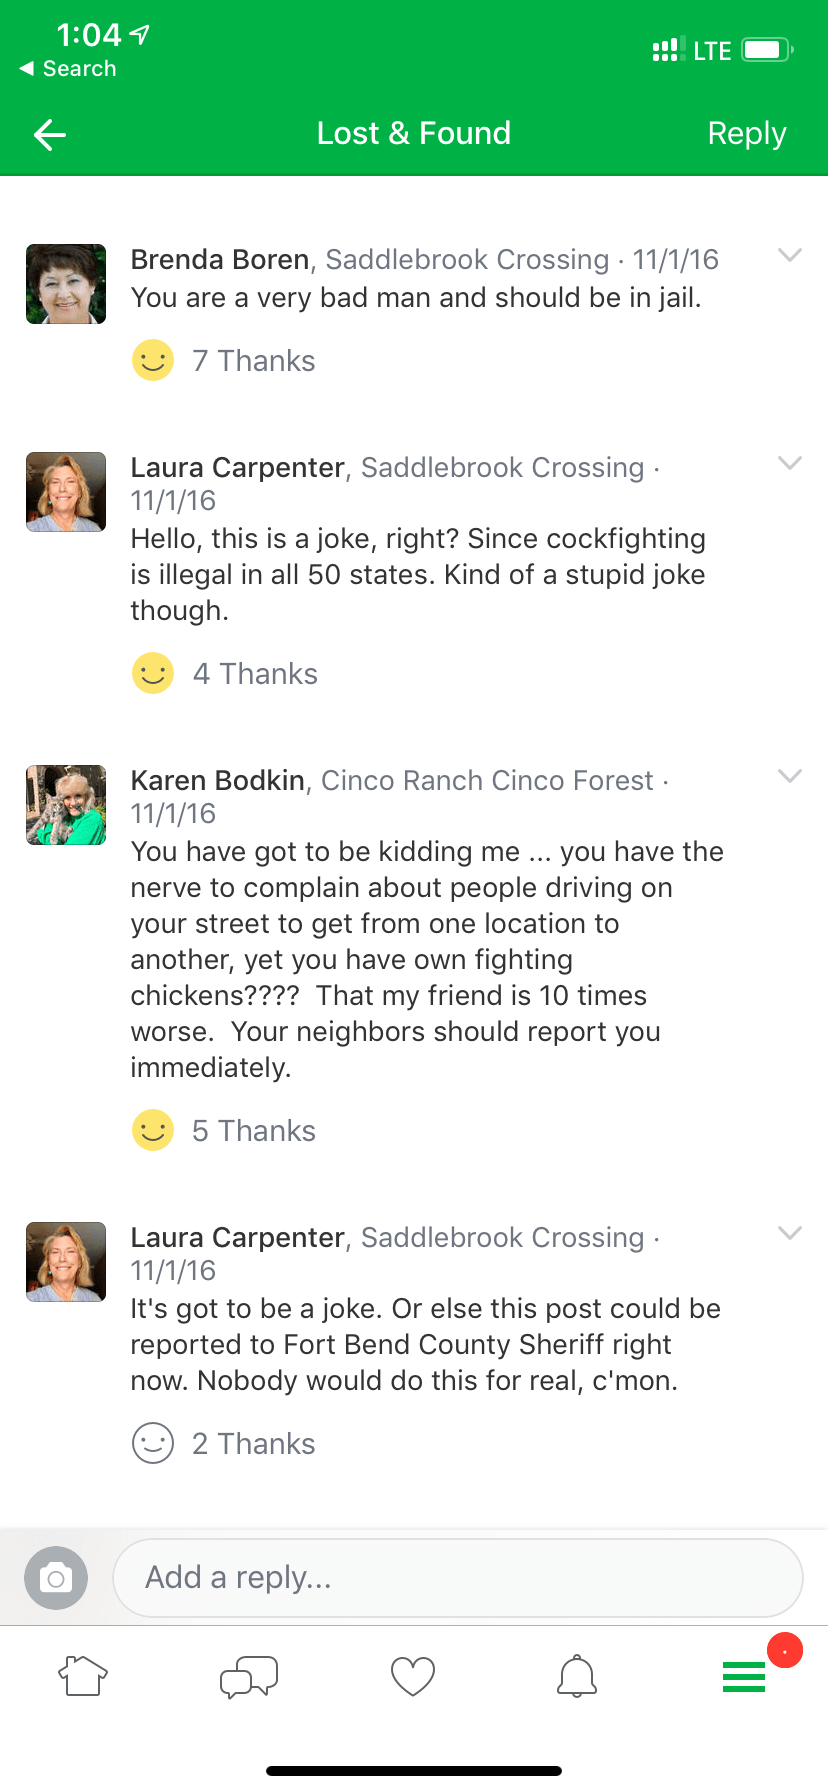Screen dimensions: 828x1792
Task: Toggle thanks on Laura's cockfighting comment
Action: click(x=153, y=674)
